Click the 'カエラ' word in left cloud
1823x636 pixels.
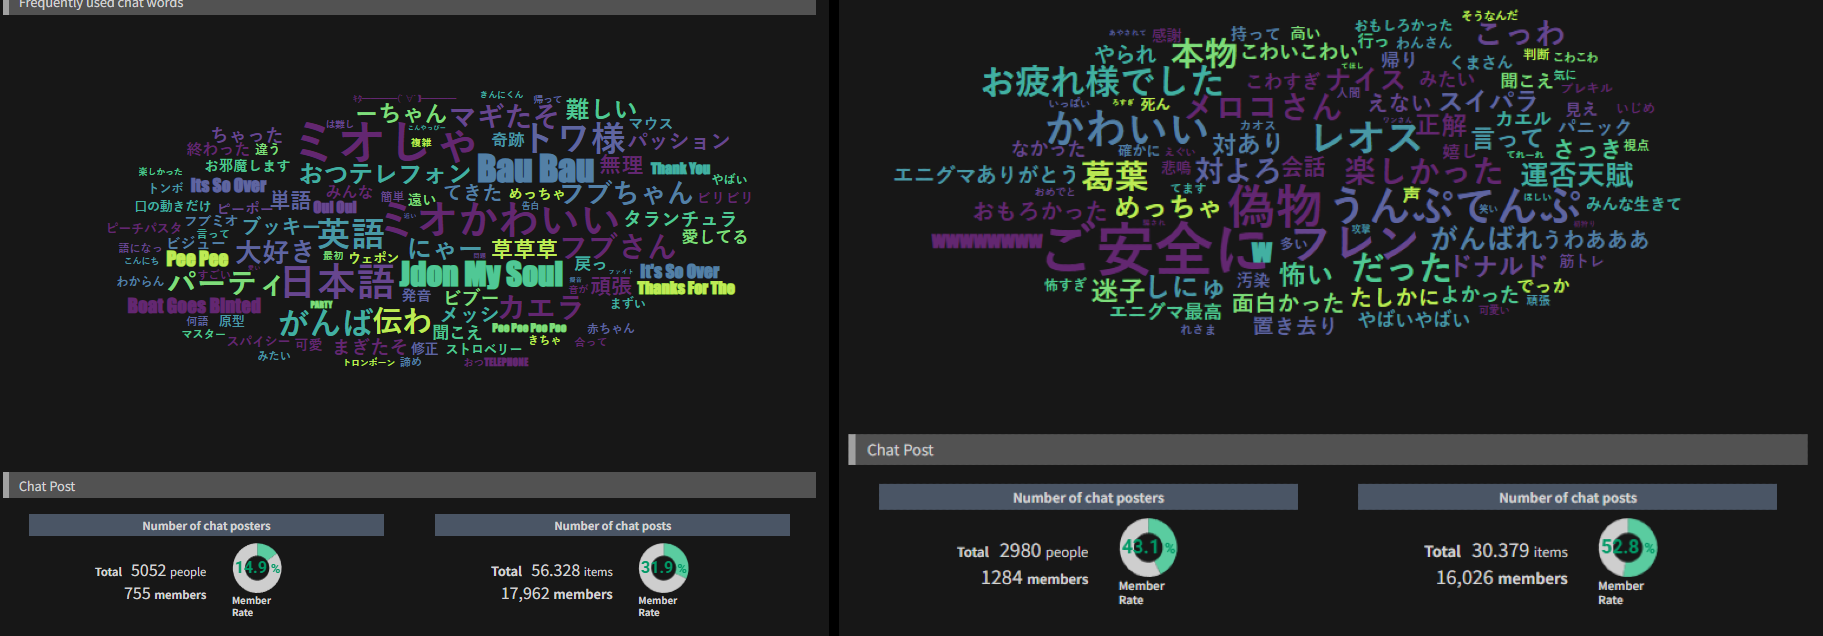coord(540,307)
